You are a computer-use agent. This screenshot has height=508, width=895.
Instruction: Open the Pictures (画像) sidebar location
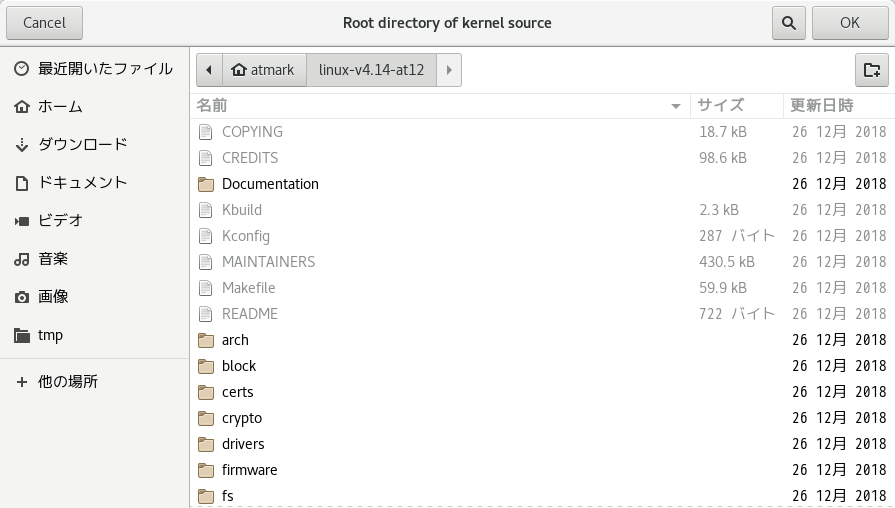(x=53, y=297)
